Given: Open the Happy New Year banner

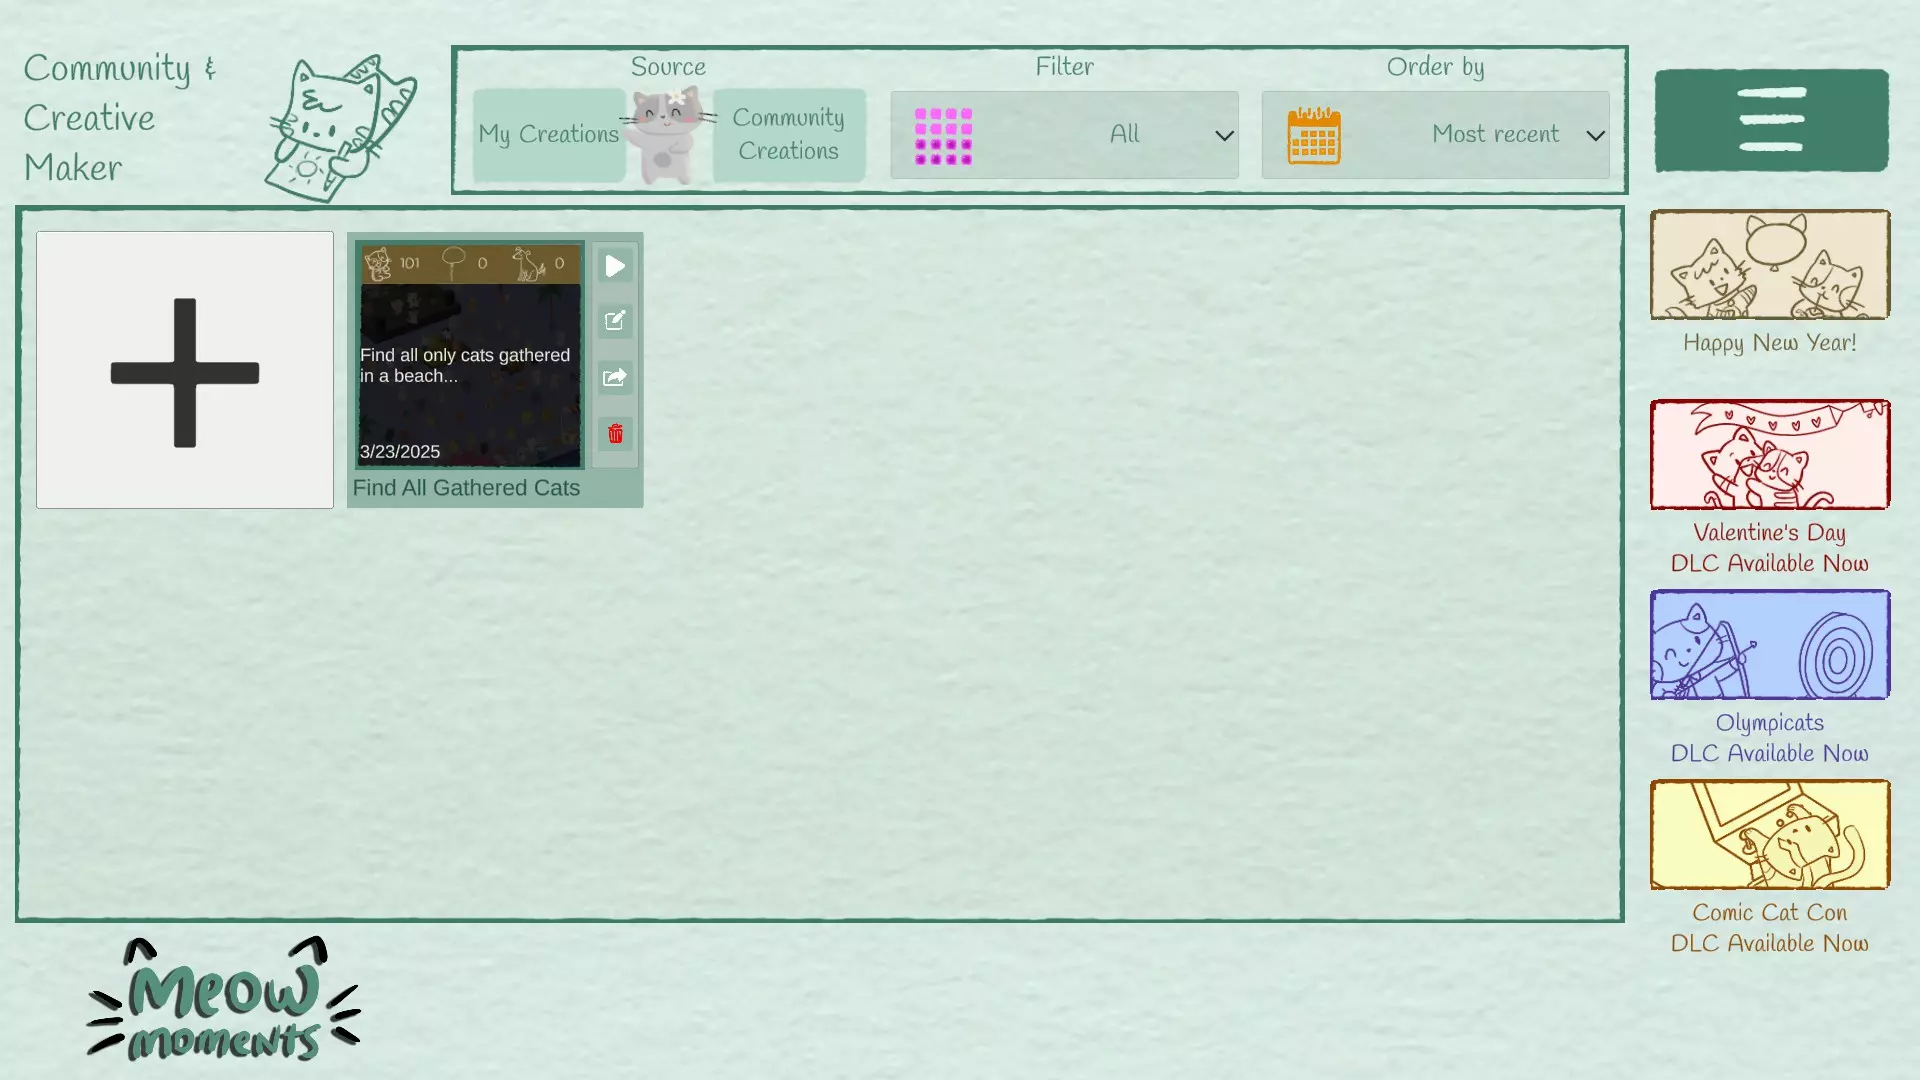Looking at the screenshot, I should click(1769, 265).
